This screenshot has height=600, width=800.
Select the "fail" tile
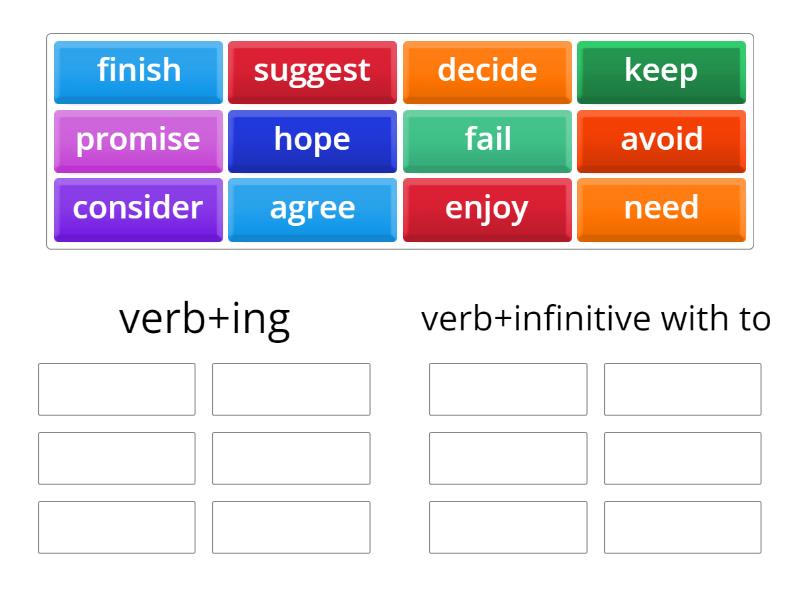(487, 140)
